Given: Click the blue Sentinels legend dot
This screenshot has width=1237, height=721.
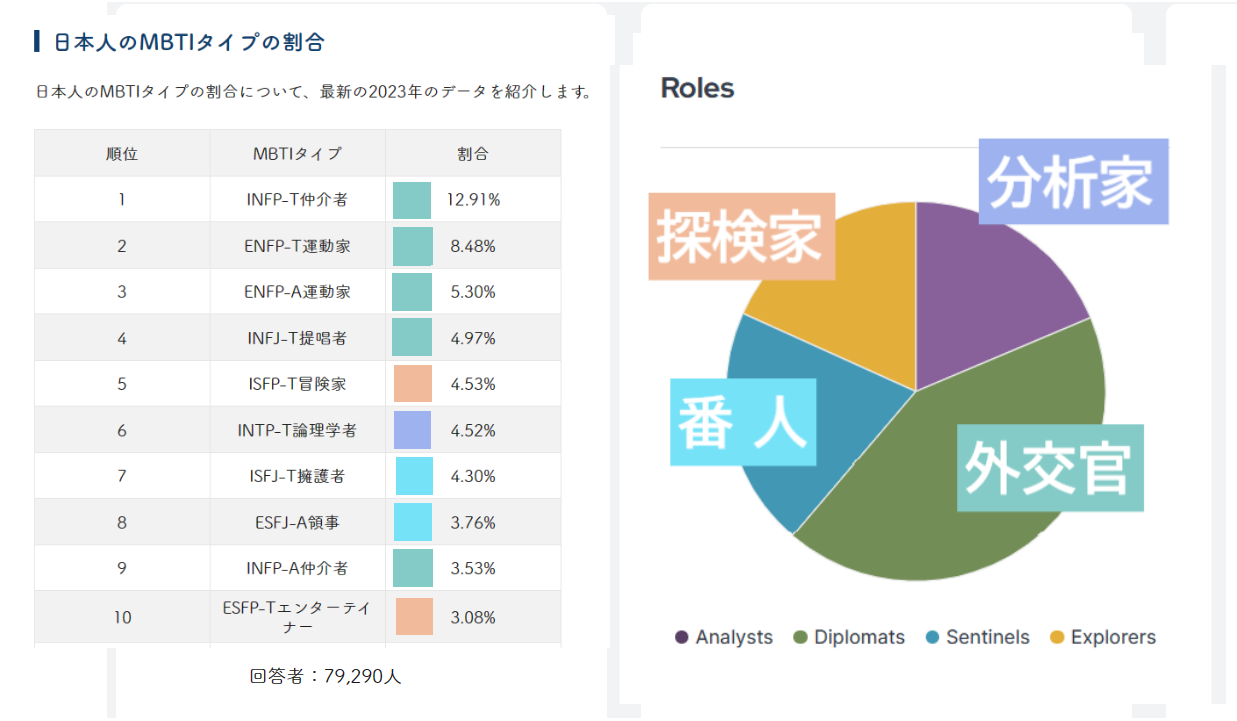Looking at the screenshot, I should (x=932, y=637).
